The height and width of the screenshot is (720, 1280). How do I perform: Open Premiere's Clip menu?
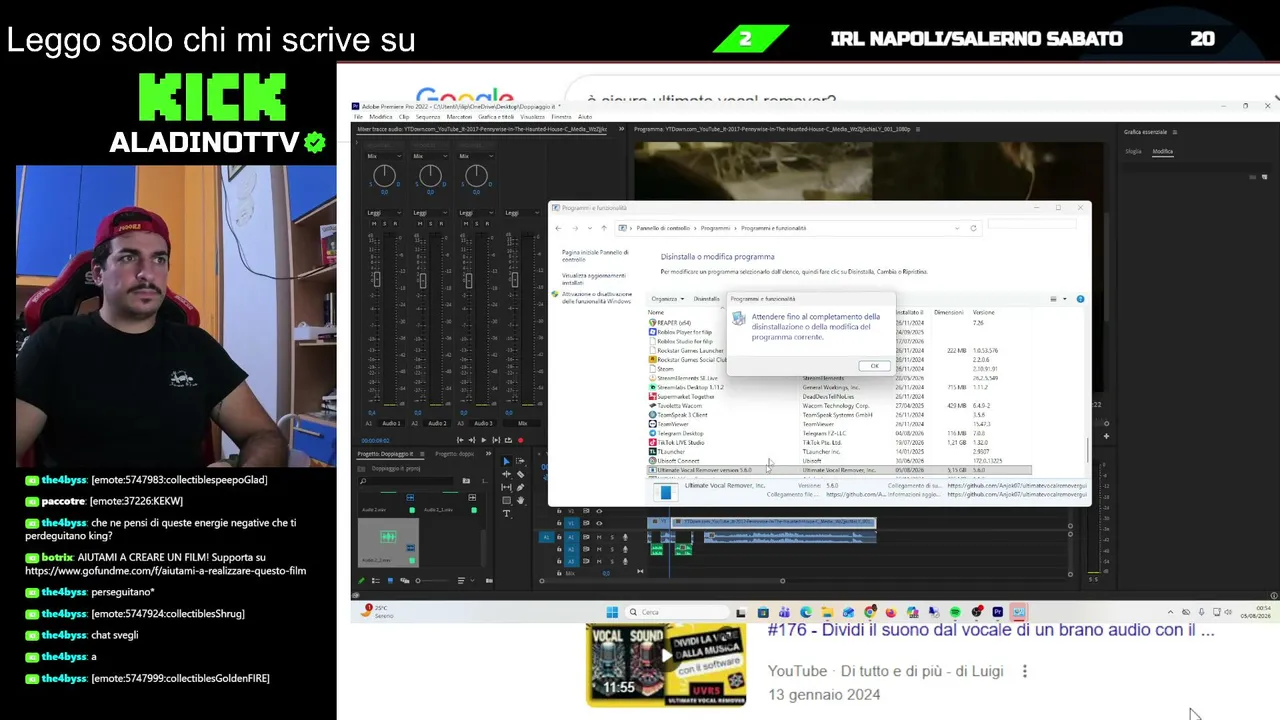(x=404, y=117)
